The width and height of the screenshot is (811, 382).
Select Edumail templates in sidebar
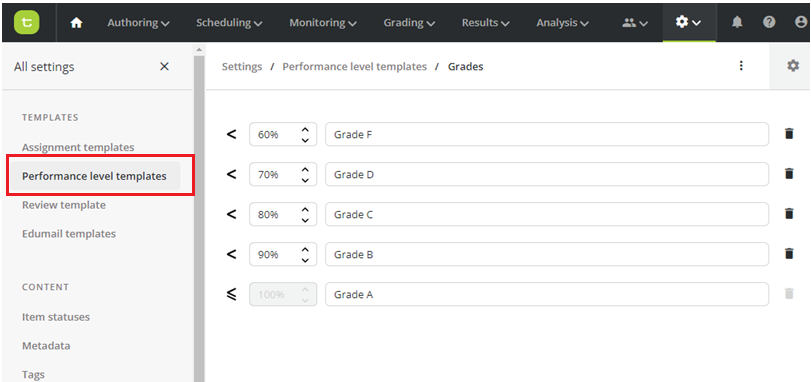pyautogui.click(x=69, y=234)
